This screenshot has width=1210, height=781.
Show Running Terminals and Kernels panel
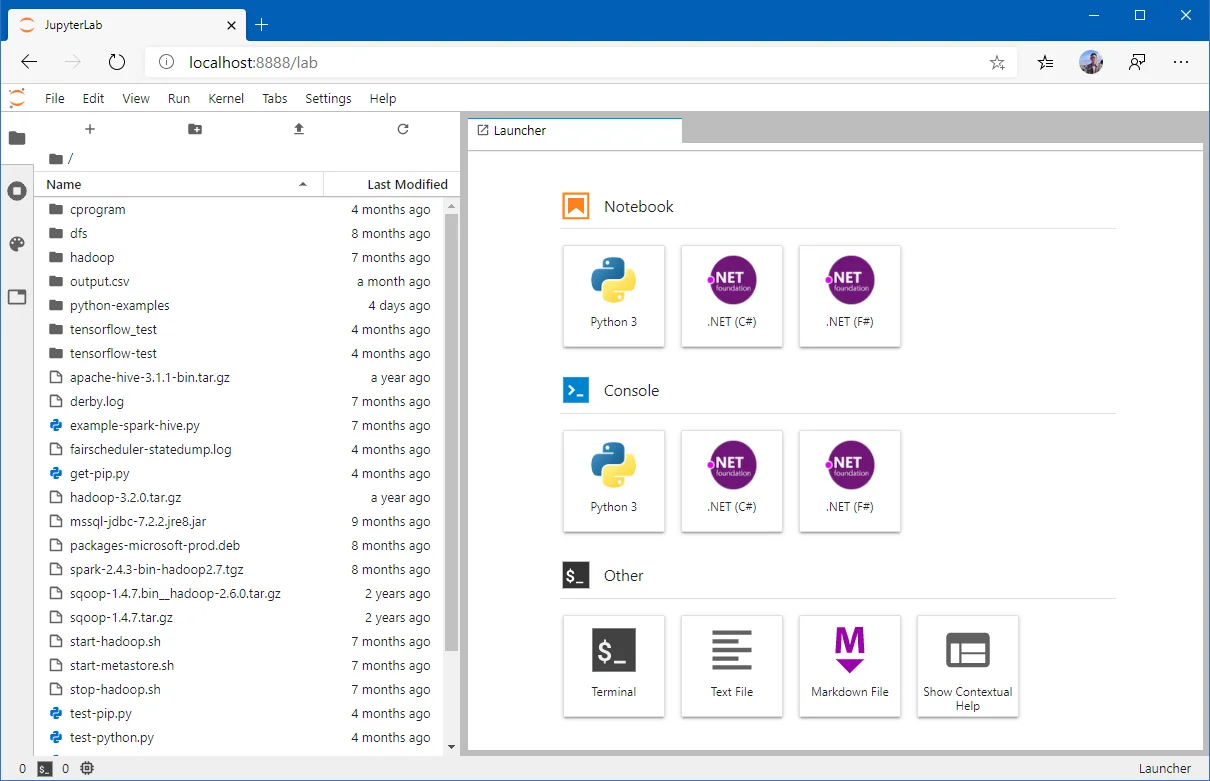[17, 191]
